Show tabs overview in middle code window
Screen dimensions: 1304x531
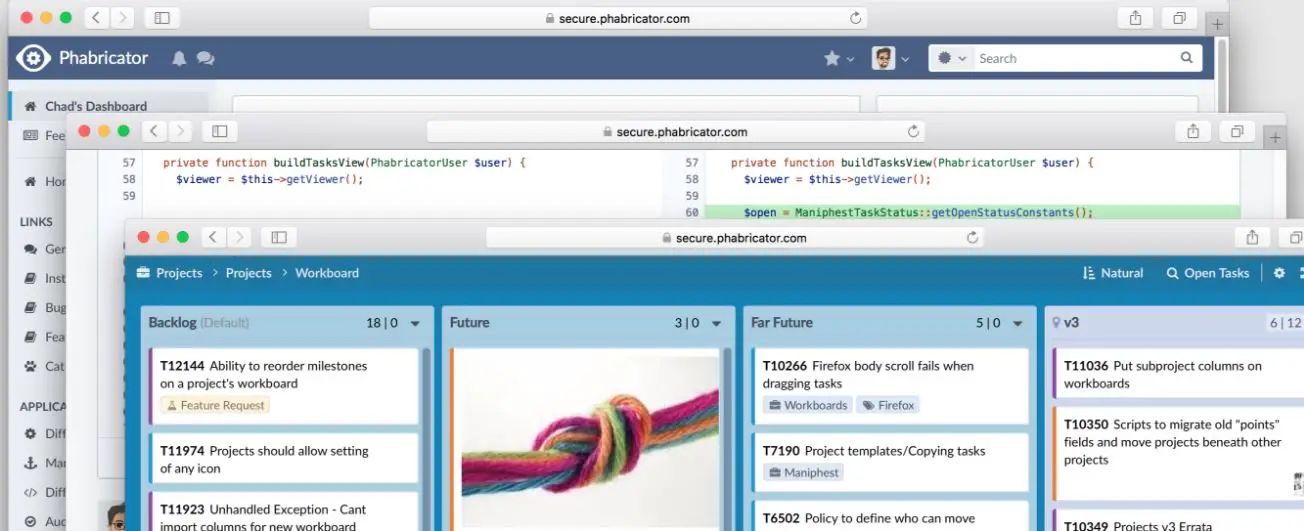coord(1237,131)
